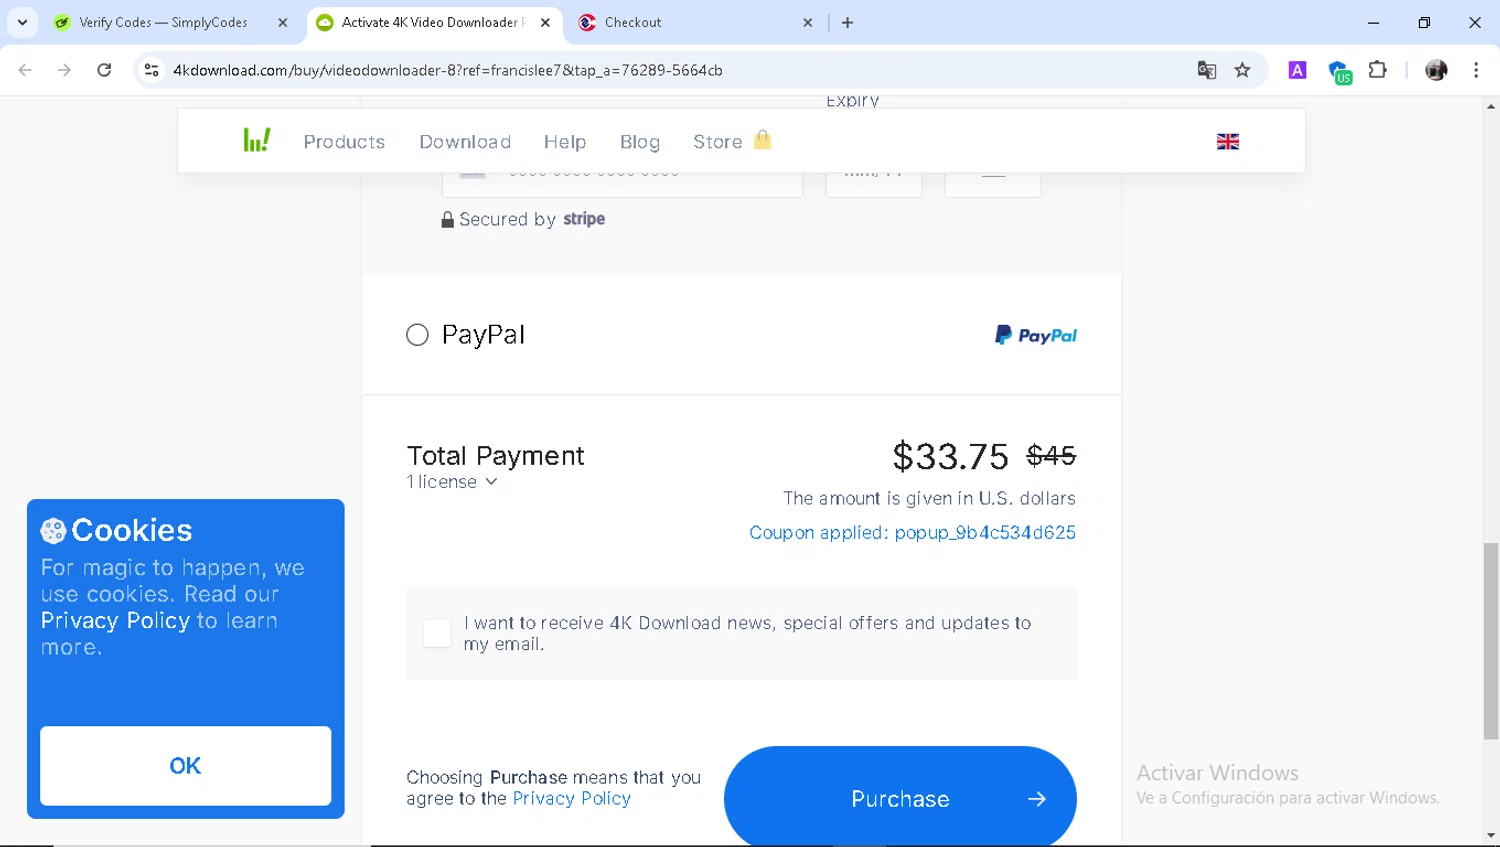This screenshot has width=1500, height=847.
Task: Click the arrow inside Purchase button
Action: coord(1037,799)
